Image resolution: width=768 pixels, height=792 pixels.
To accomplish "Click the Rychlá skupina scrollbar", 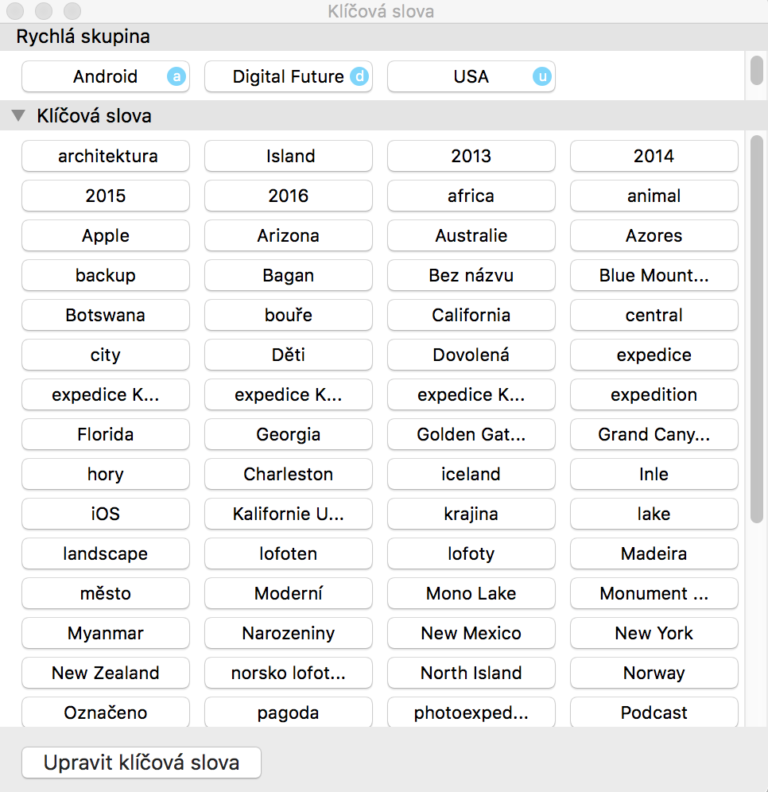I will coord(757,71).
